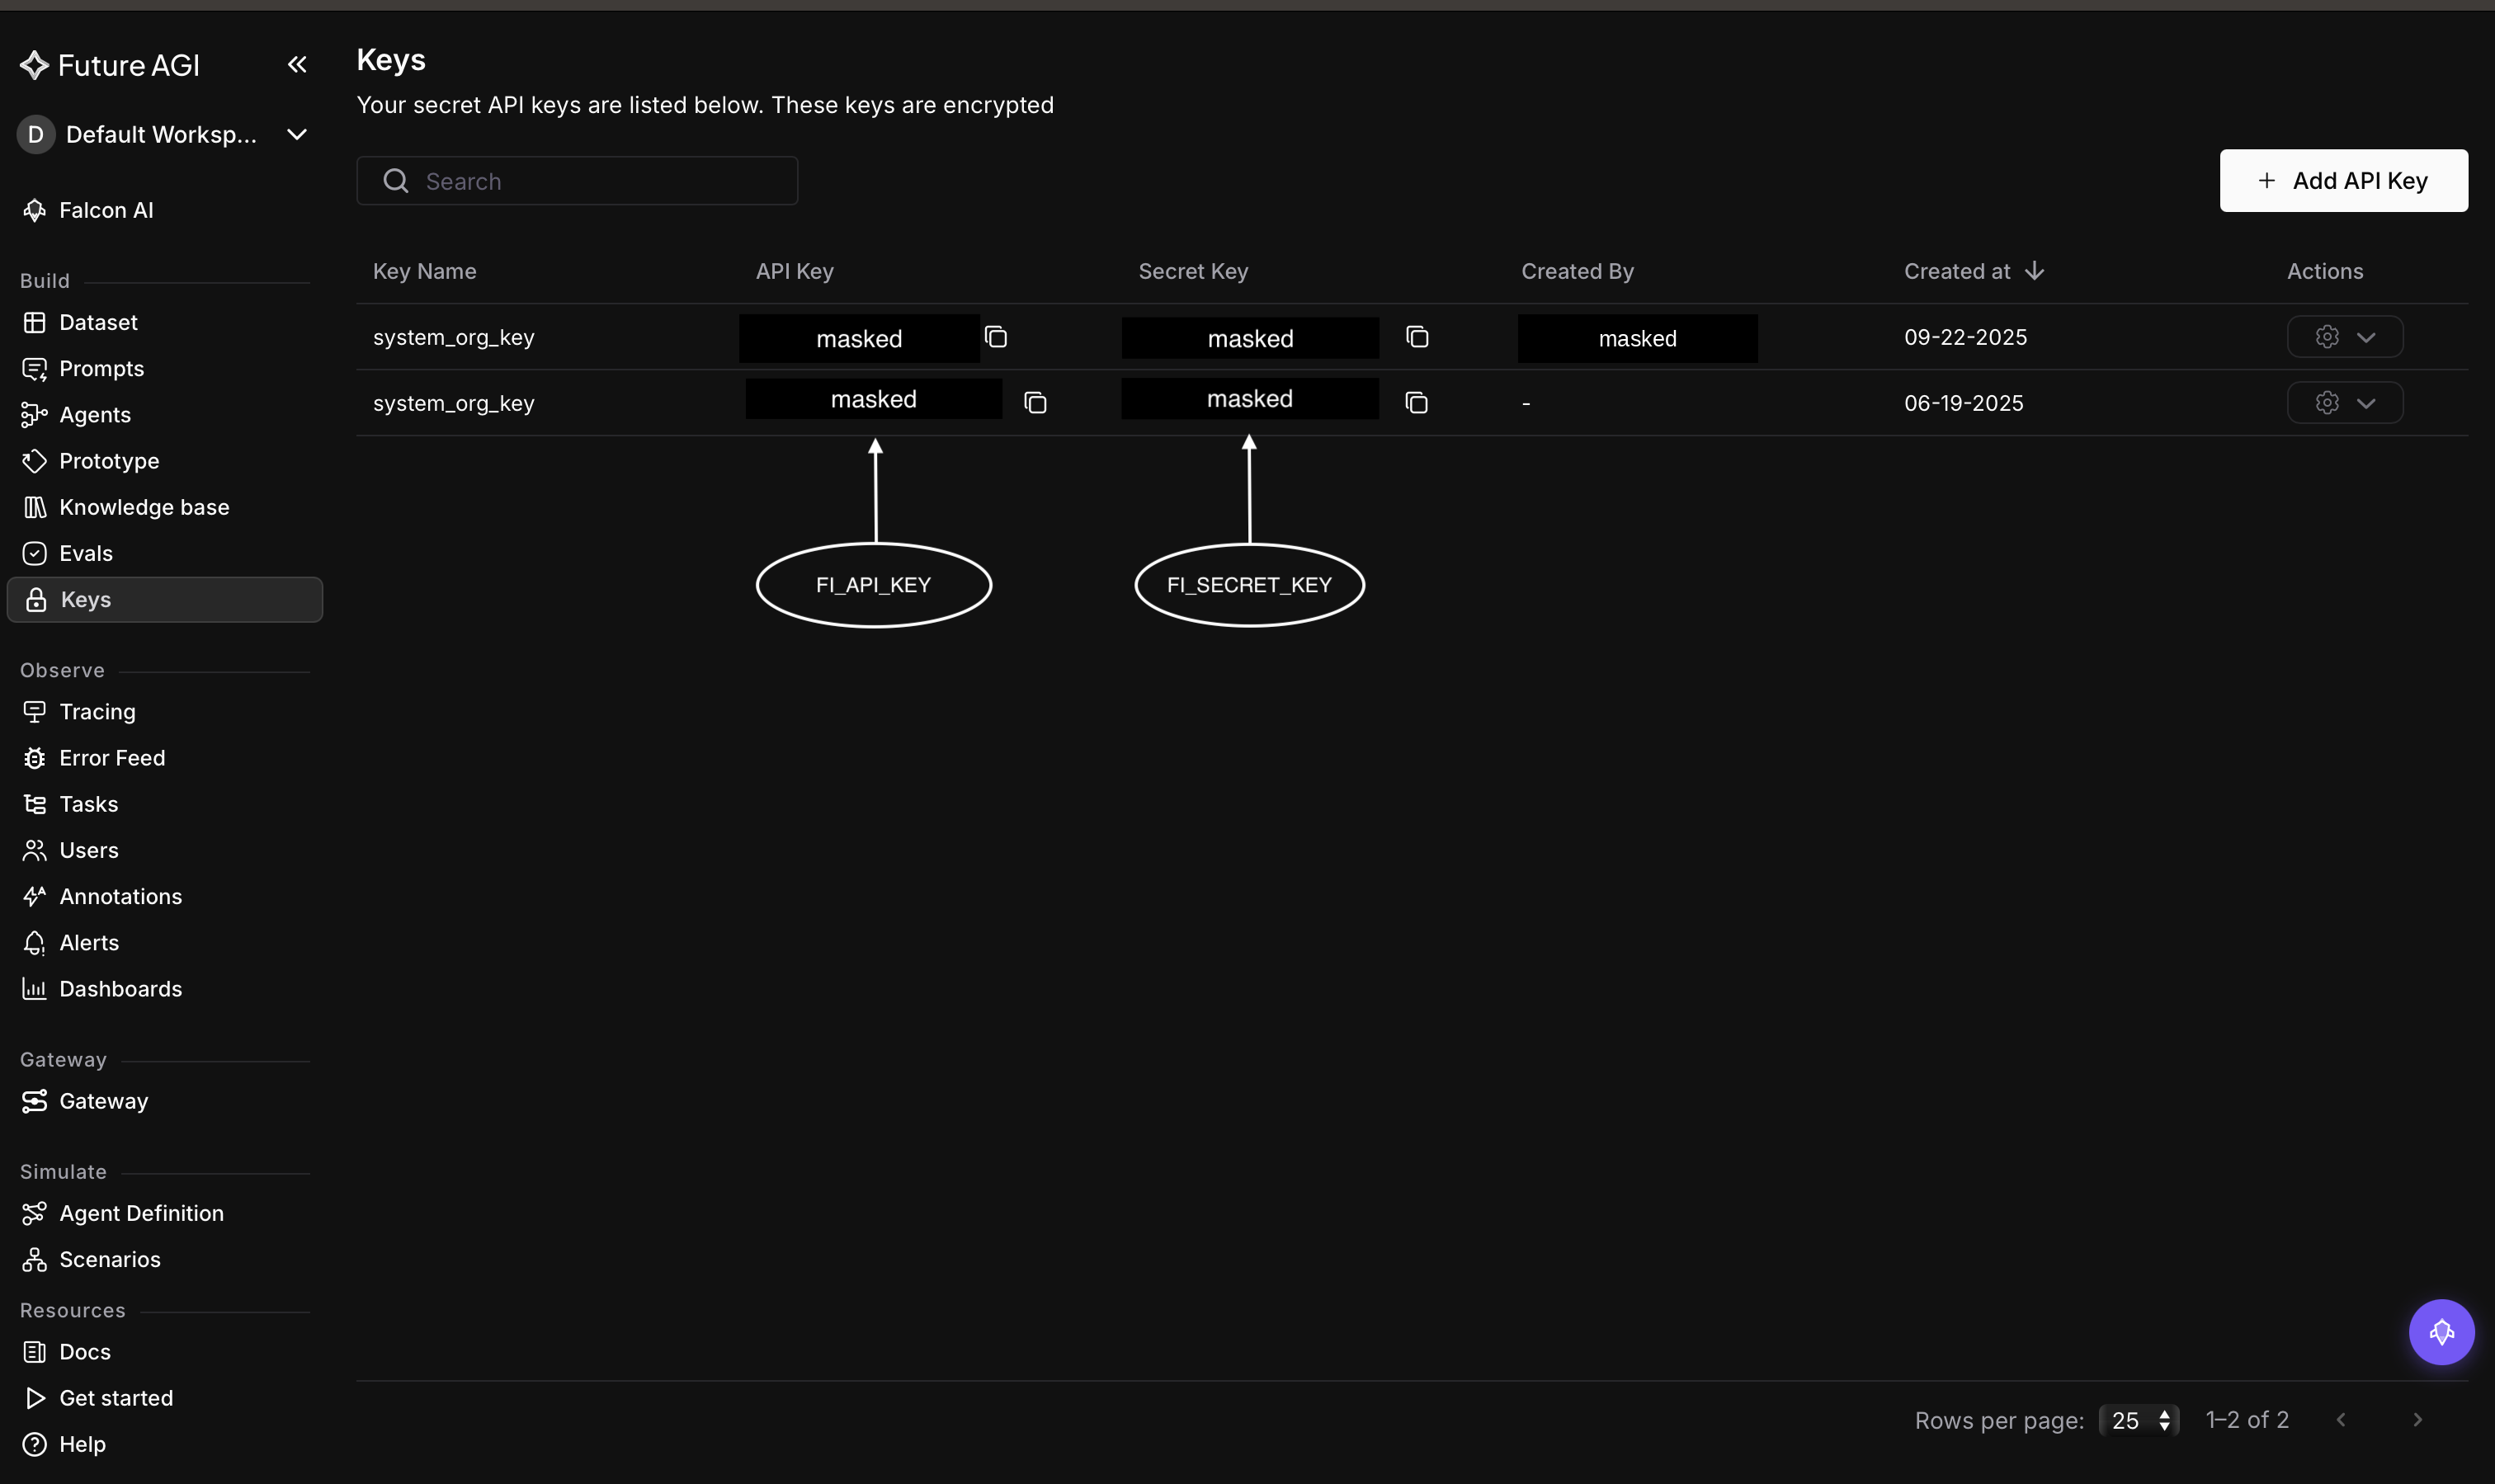Viewport: 2495px width, 1484px height.
Task: Sort by Created at column arrow
Action: tap(2034, 271)
